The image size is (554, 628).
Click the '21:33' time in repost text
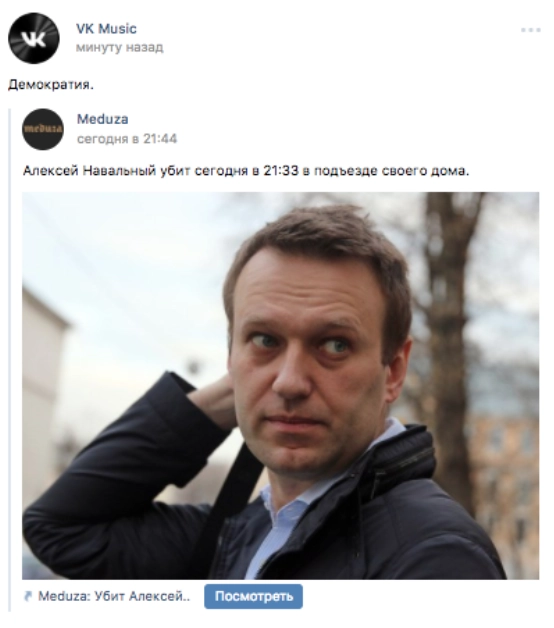click(x=281, y=171)
